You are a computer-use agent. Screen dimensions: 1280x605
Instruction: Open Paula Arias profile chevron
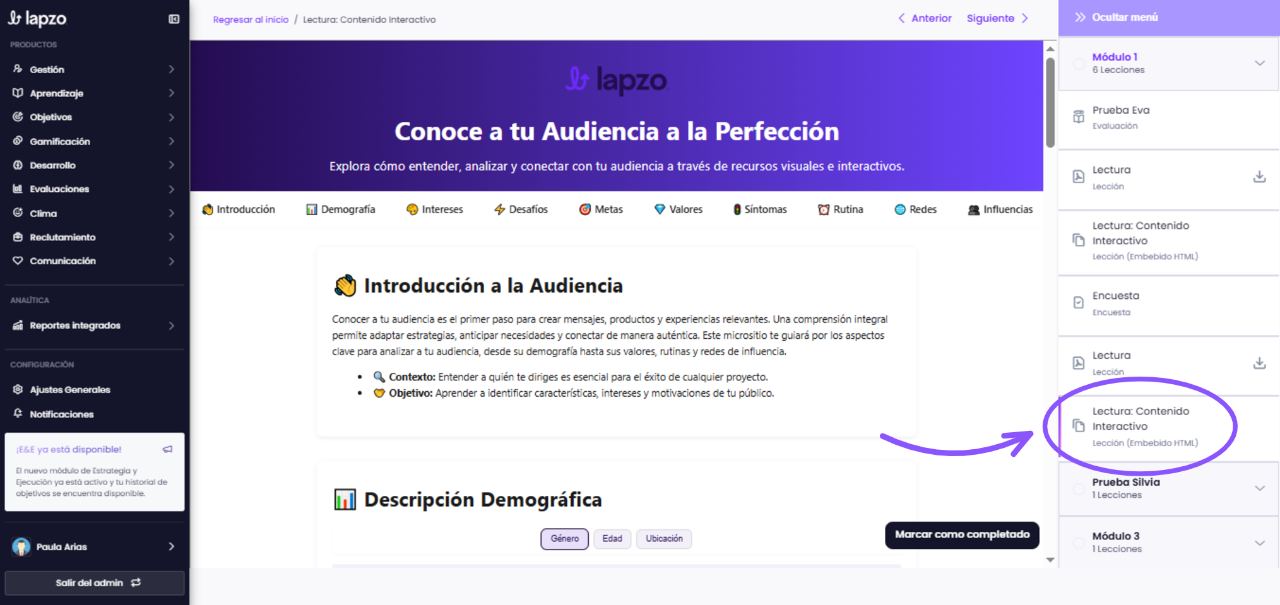[x=171, y=547]
